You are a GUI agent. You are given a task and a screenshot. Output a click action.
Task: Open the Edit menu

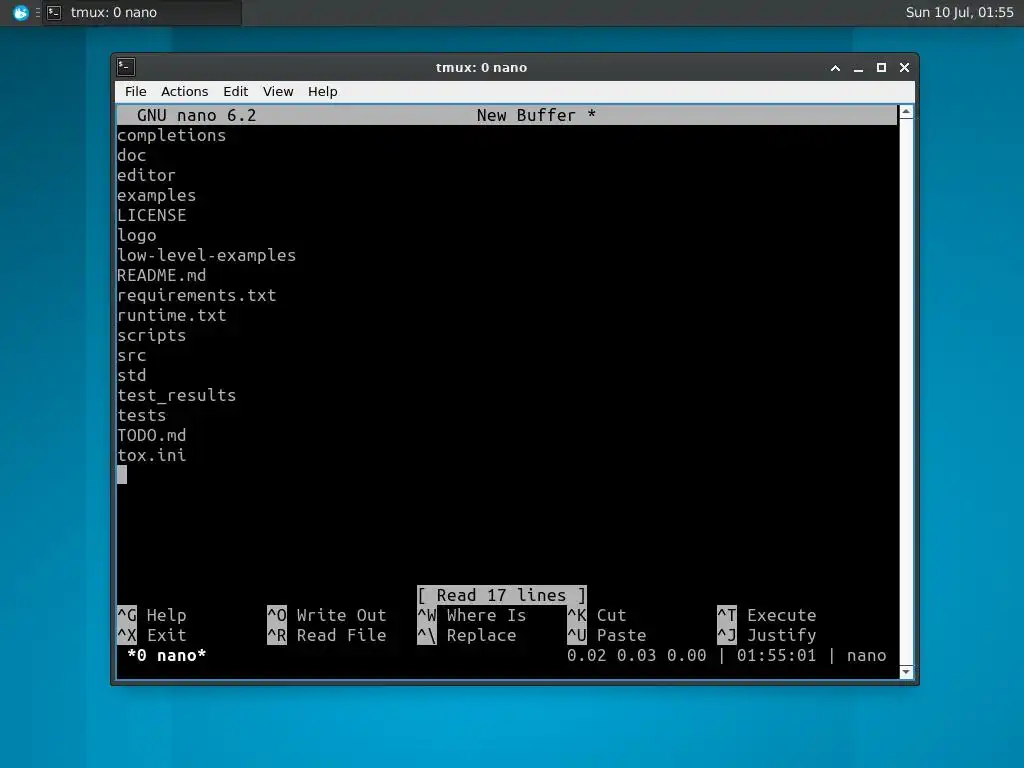[235, 91]
